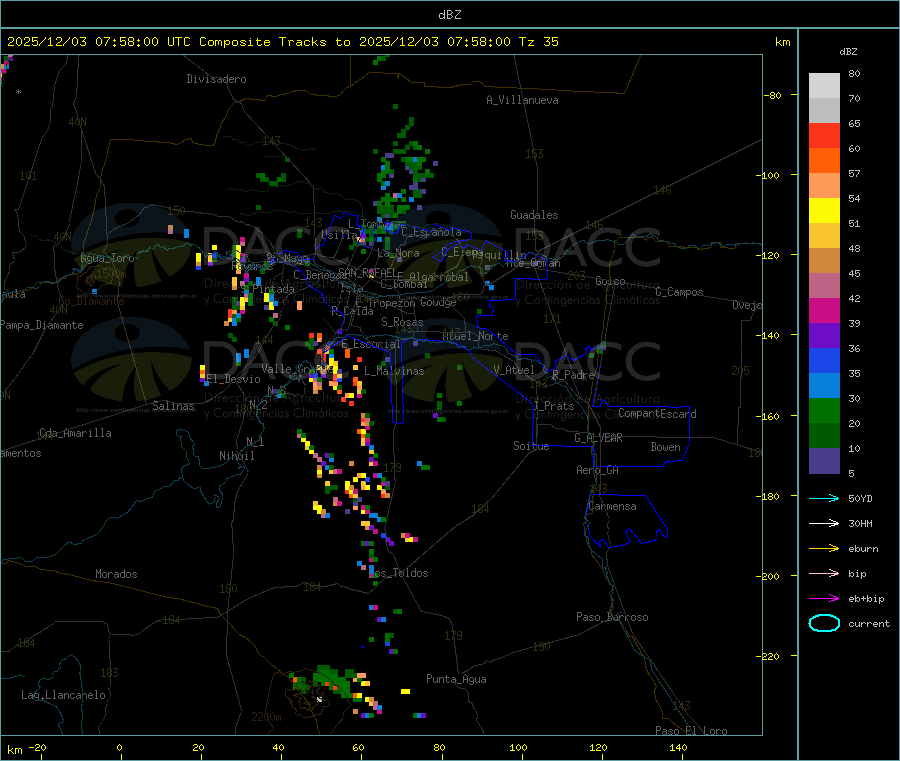Click the Paso_Barroso map label
This screenshot has height=761, width=900.
click(x=612, y=617)
